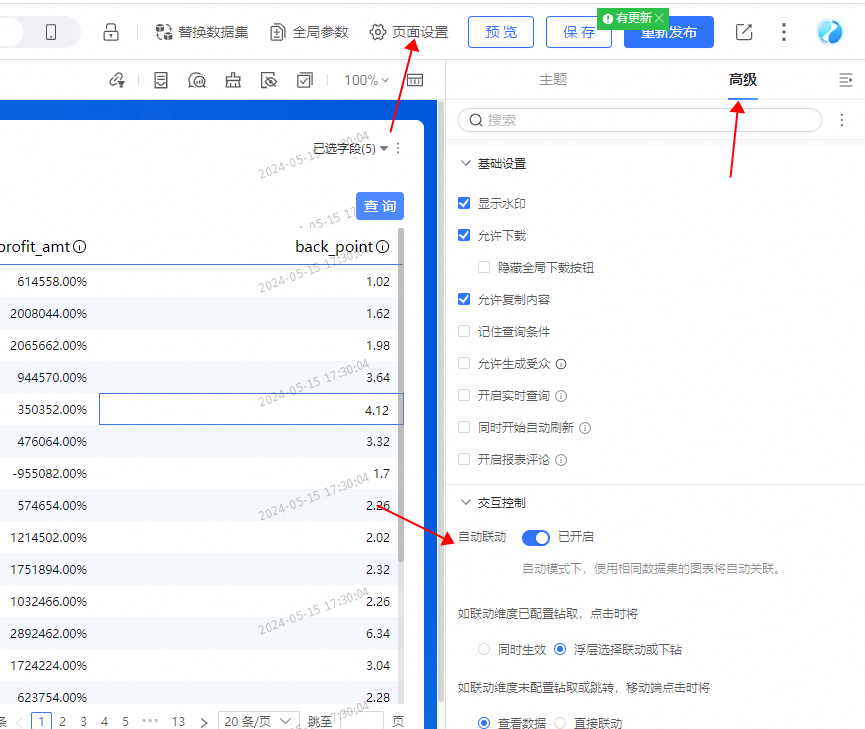Collapse the right panel using the icon beside 高级
865x729 pixels.
(x=845, y=80)
